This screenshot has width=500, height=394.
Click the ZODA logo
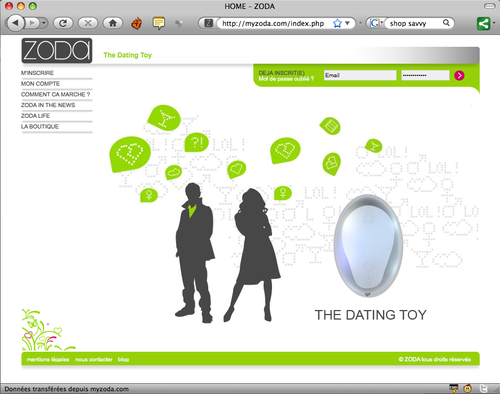(57, 51)
